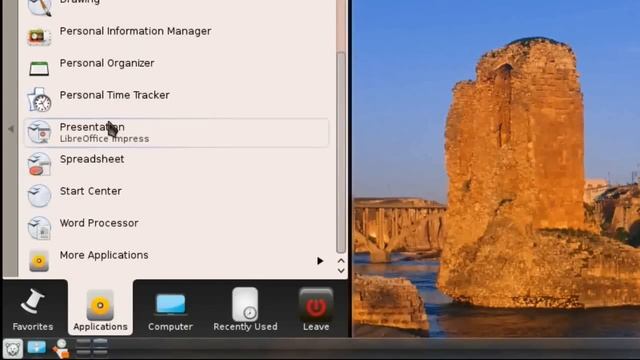Launch Spreadsheet entry
Screen dimensions: 640x360
coord(176,164)
